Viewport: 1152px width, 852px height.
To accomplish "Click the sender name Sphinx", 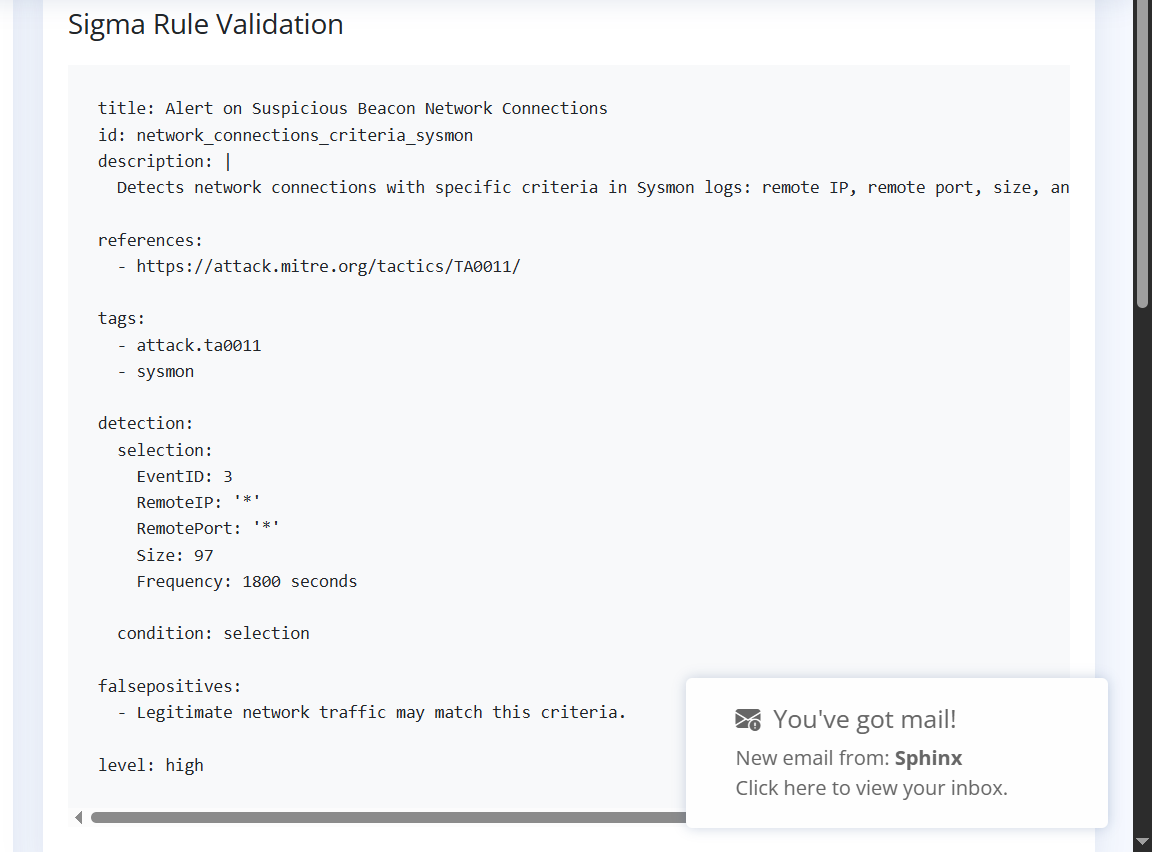I will click(928, 758).
